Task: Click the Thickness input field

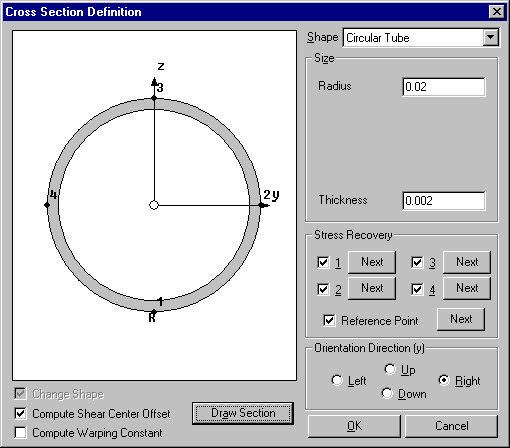Action: pos(444,201)
